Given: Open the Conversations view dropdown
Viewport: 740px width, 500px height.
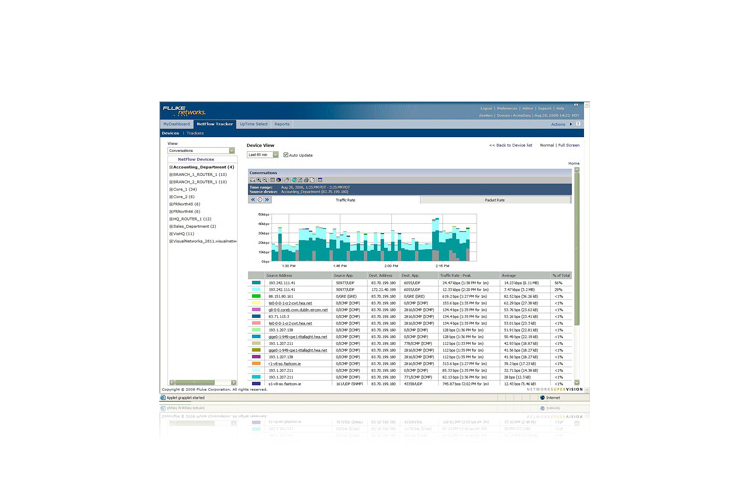Looking at the screenshot, I should [x=232, y=150].
